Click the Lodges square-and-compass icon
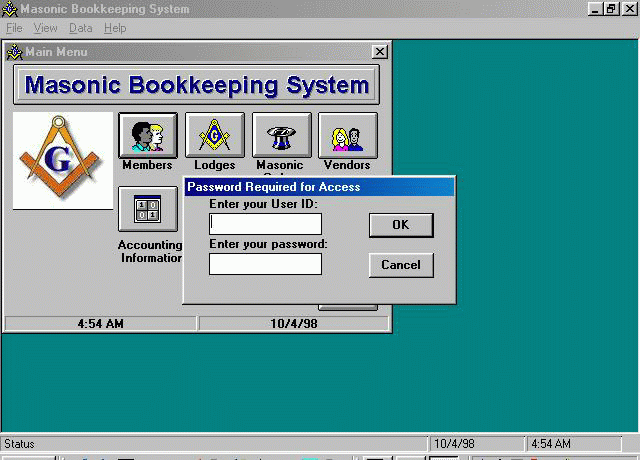 pos(214,135)
